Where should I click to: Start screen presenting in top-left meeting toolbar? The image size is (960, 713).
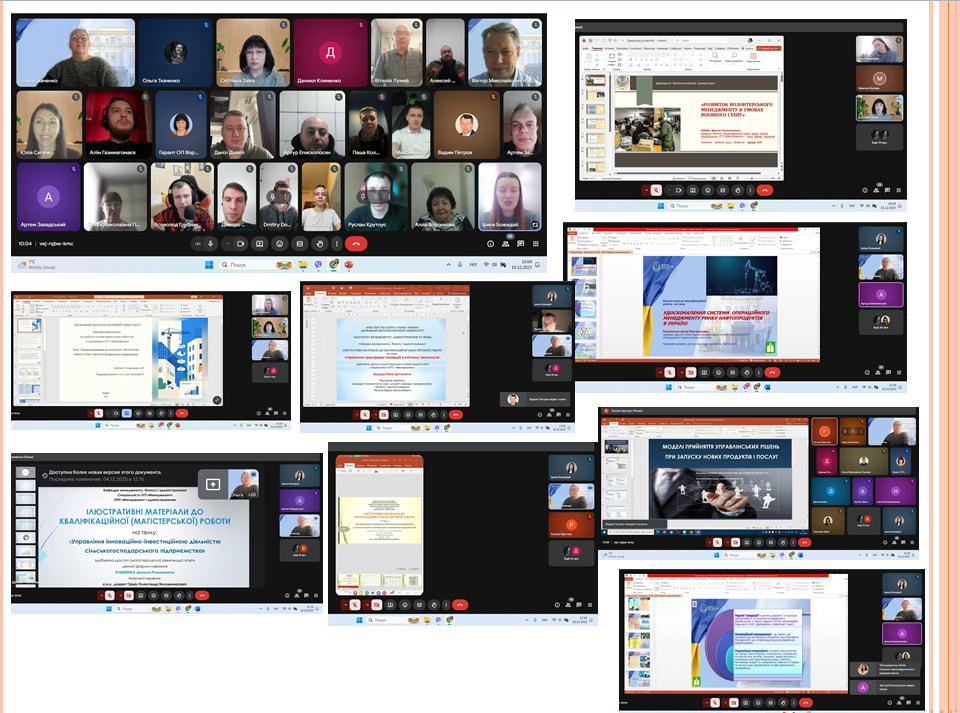tap(299, 243)
